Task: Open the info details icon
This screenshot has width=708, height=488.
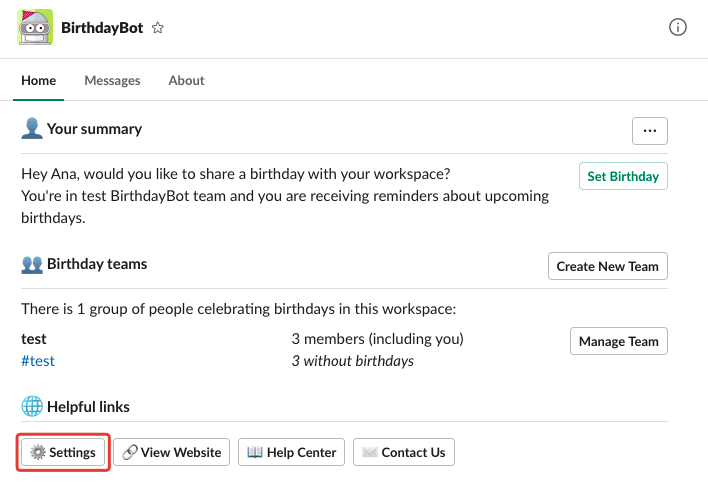Action: 678,28
